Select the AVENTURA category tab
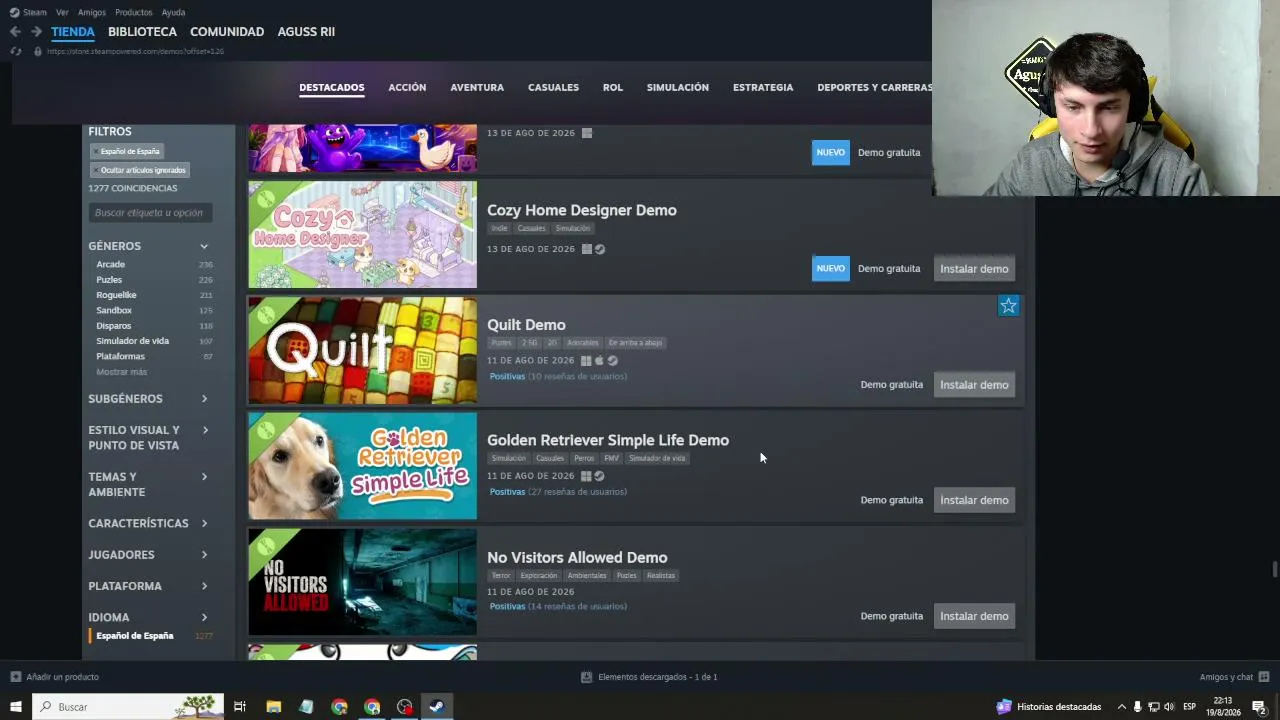 pyautogui.click(x=477, y=88)
